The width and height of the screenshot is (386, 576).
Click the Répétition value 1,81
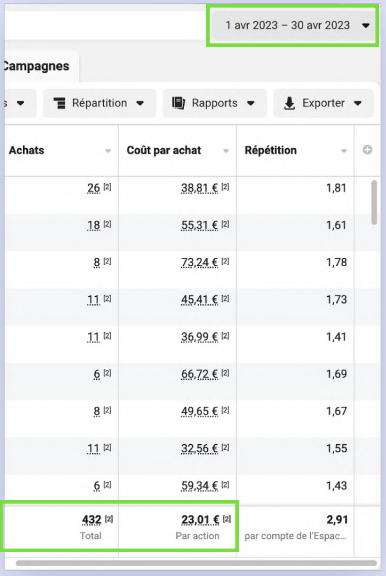point(336,188)
